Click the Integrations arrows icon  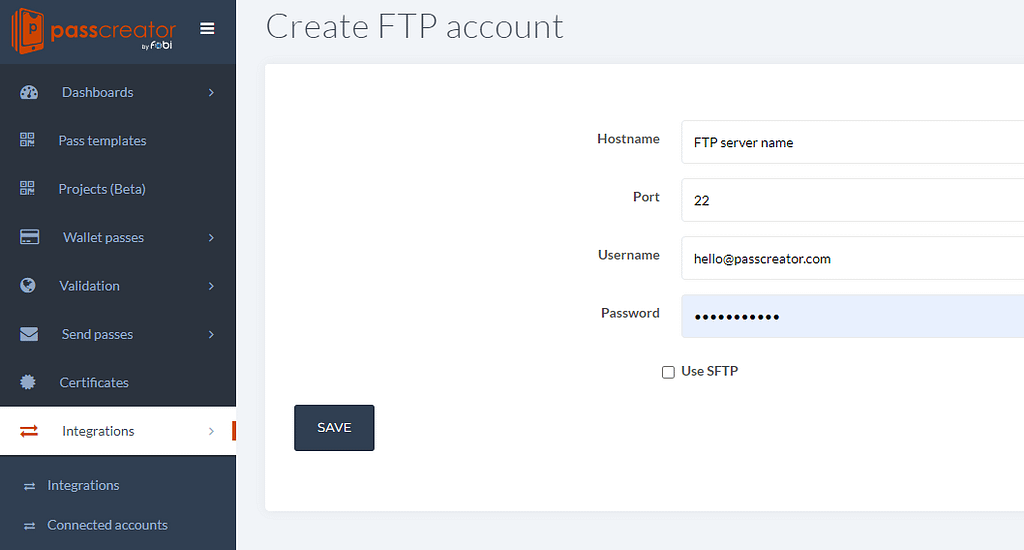(29, 431)
